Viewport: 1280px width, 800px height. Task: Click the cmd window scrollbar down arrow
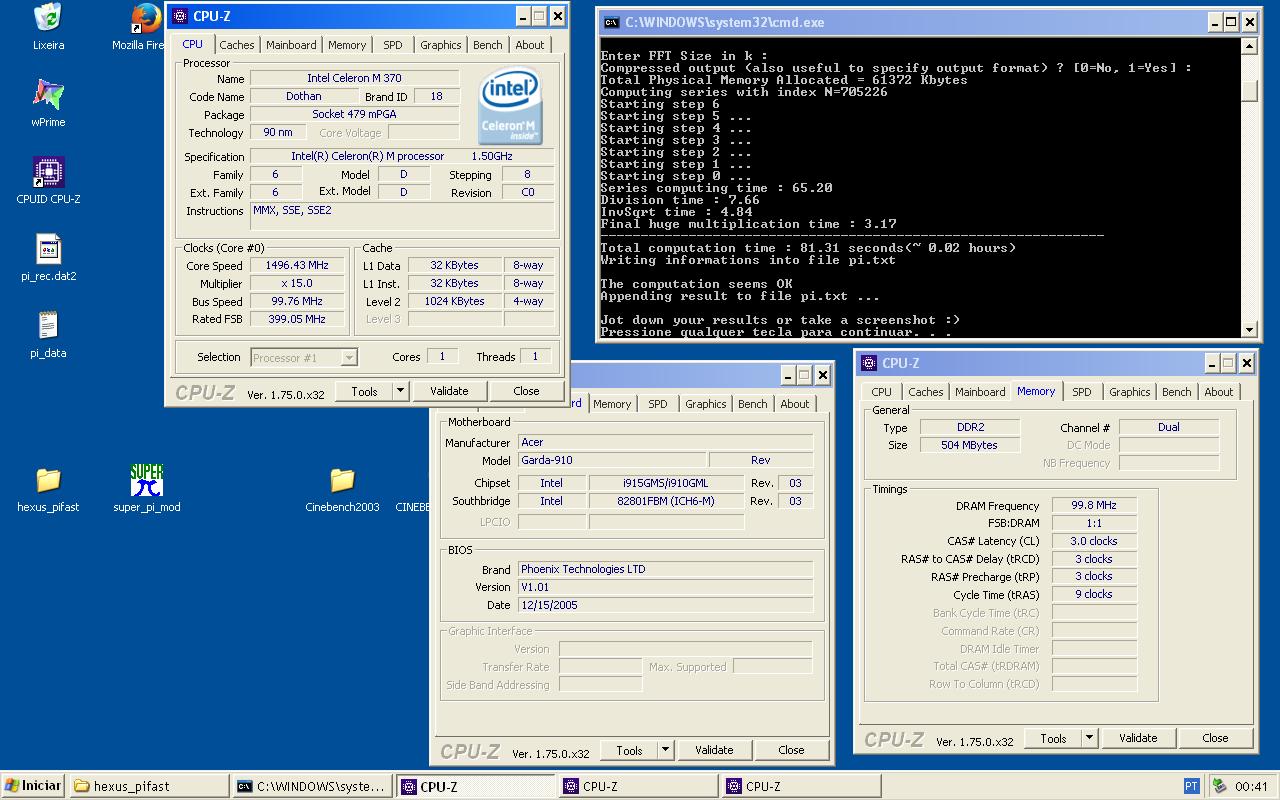(x=1249, y=329)
